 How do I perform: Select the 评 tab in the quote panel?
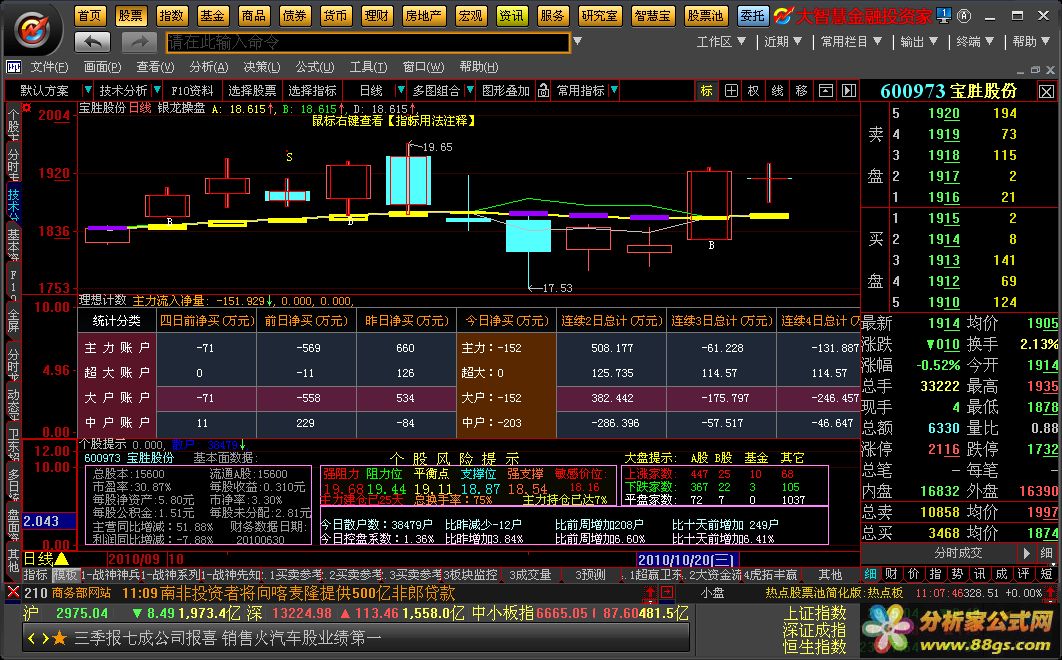(x=1023, y=574)
